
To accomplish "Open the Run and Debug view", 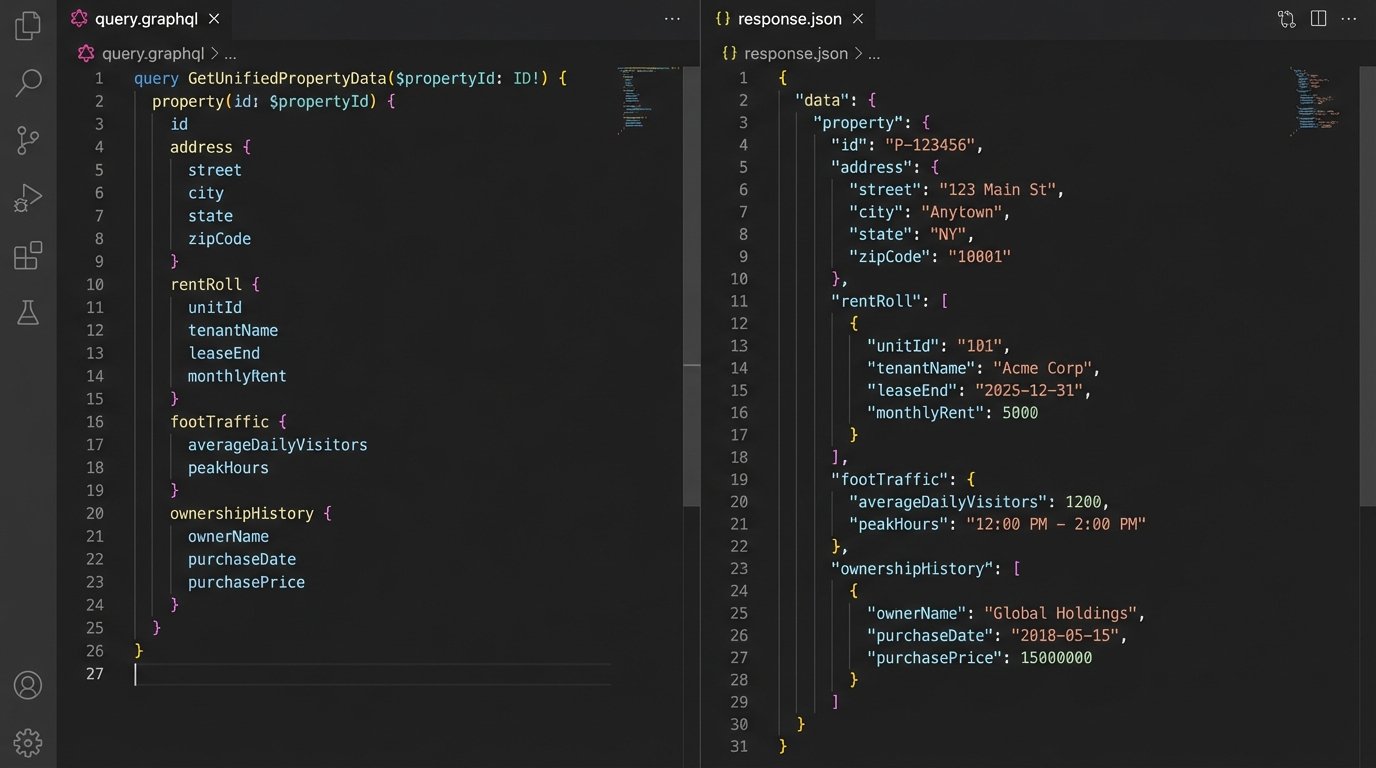I will click(x=28, y=198).
